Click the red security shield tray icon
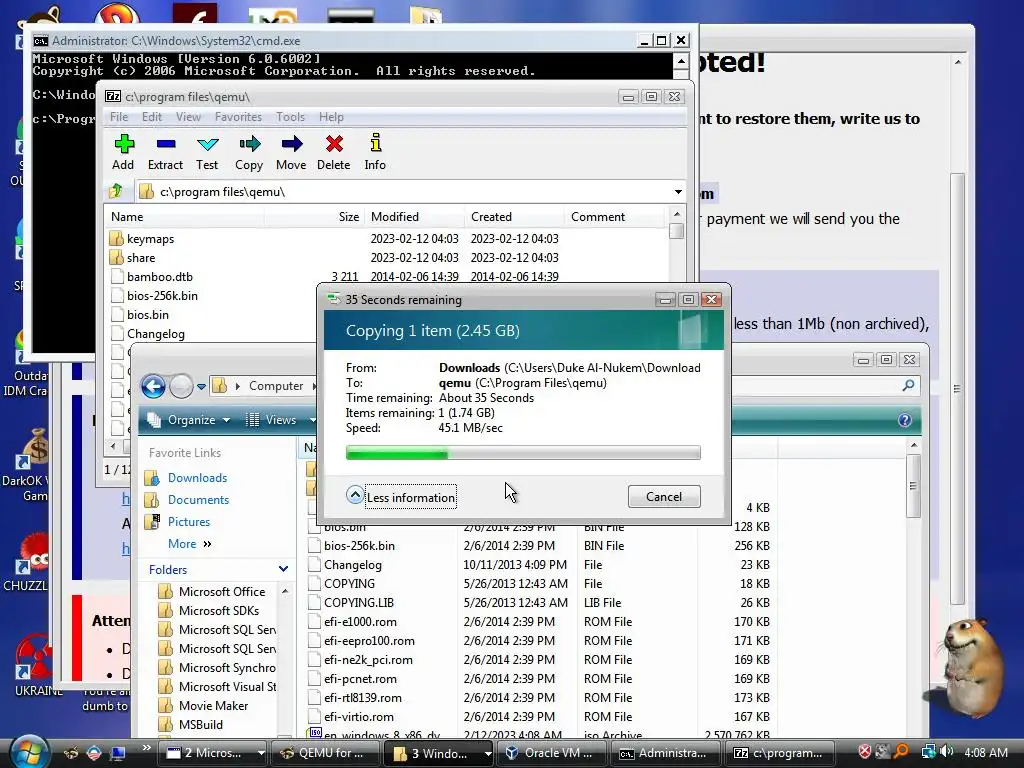This screenshot has height=768, width=1024. (864, 752)
